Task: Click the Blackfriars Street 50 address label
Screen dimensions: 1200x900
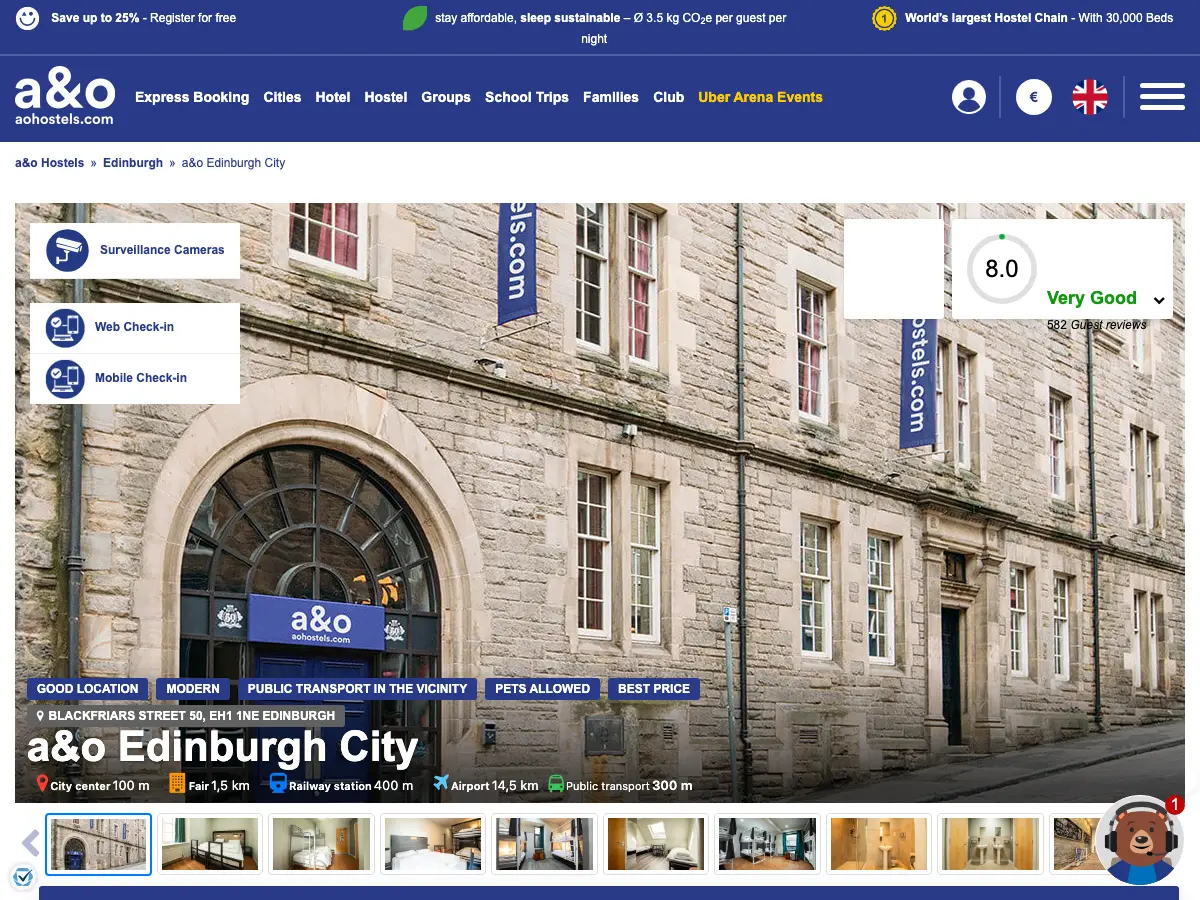Action: click(x=186, y=716)
